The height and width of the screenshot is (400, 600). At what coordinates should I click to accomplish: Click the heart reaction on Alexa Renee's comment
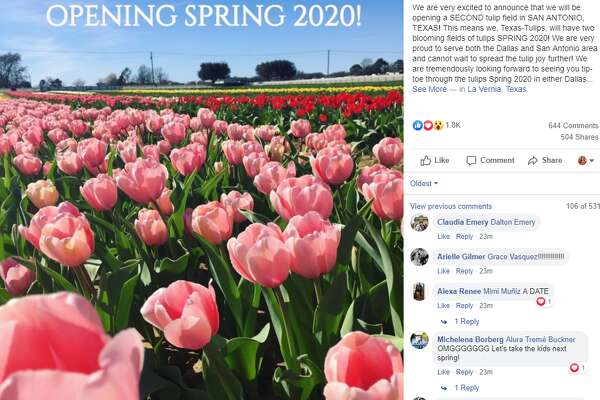pyautogui.click(x=541, y=302)
